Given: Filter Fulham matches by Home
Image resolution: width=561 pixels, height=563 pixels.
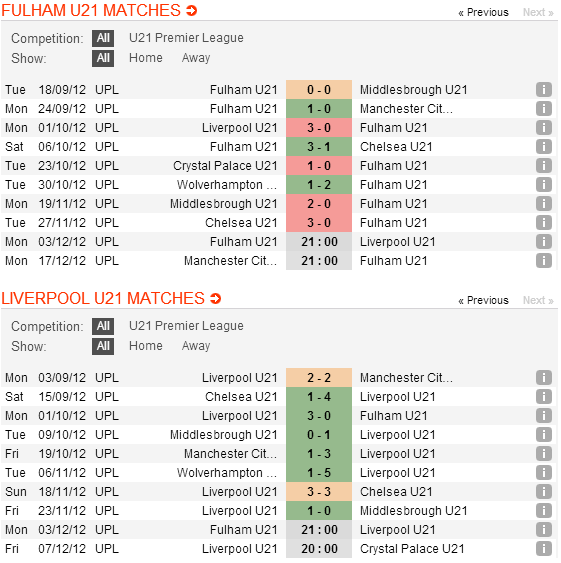Looking at the screenshot, I should coord(145,58).
